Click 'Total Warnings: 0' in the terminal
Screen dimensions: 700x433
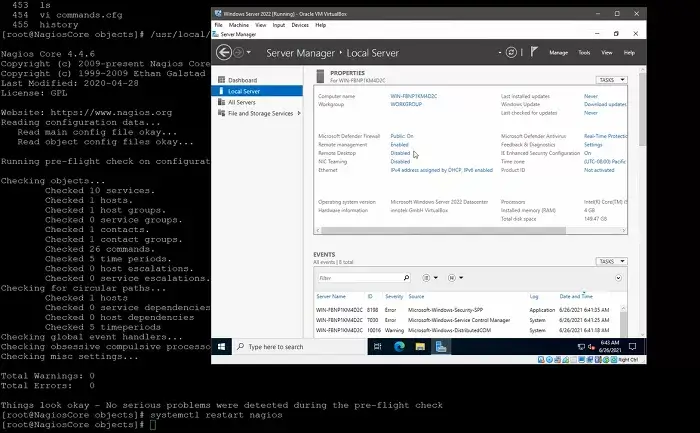[x=48, y=376]
